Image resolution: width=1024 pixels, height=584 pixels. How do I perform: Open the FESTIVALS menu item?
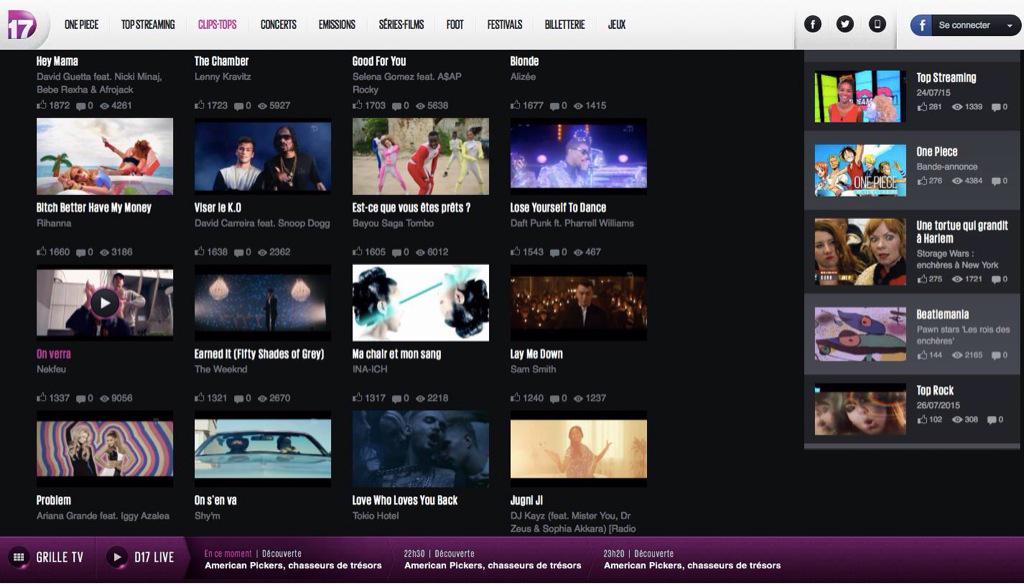coord(505,25)
